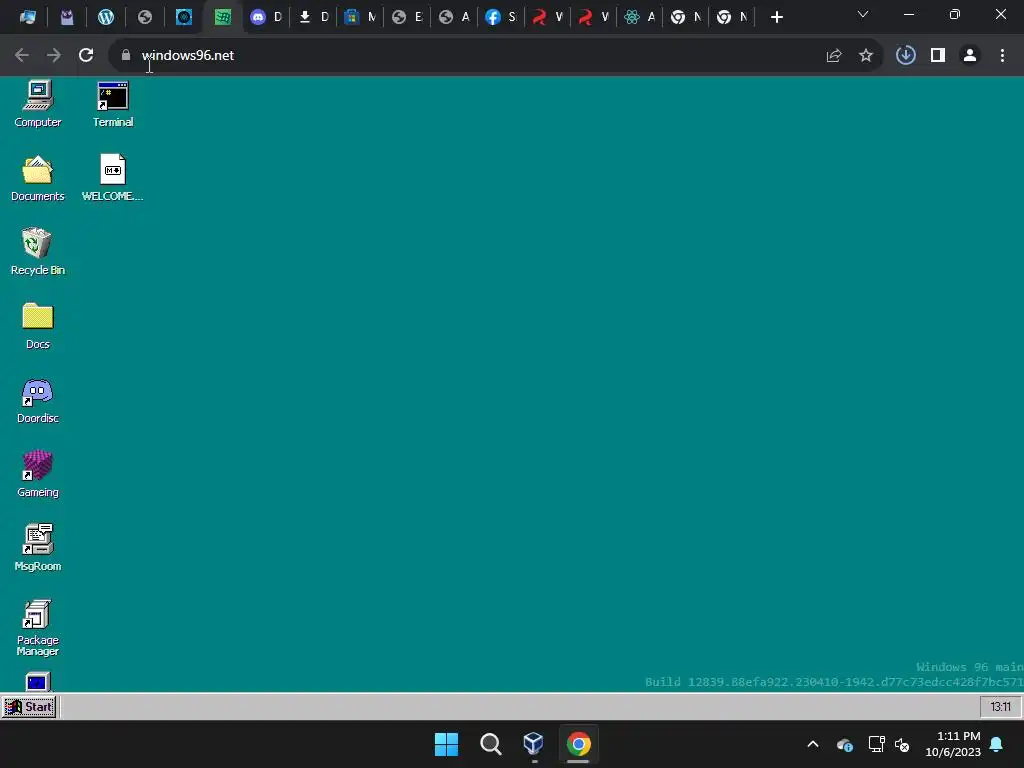Viewport: 1024px width, 768px height.
Task: Switch to the Facebook tab
Action: (x=502, y=18)
